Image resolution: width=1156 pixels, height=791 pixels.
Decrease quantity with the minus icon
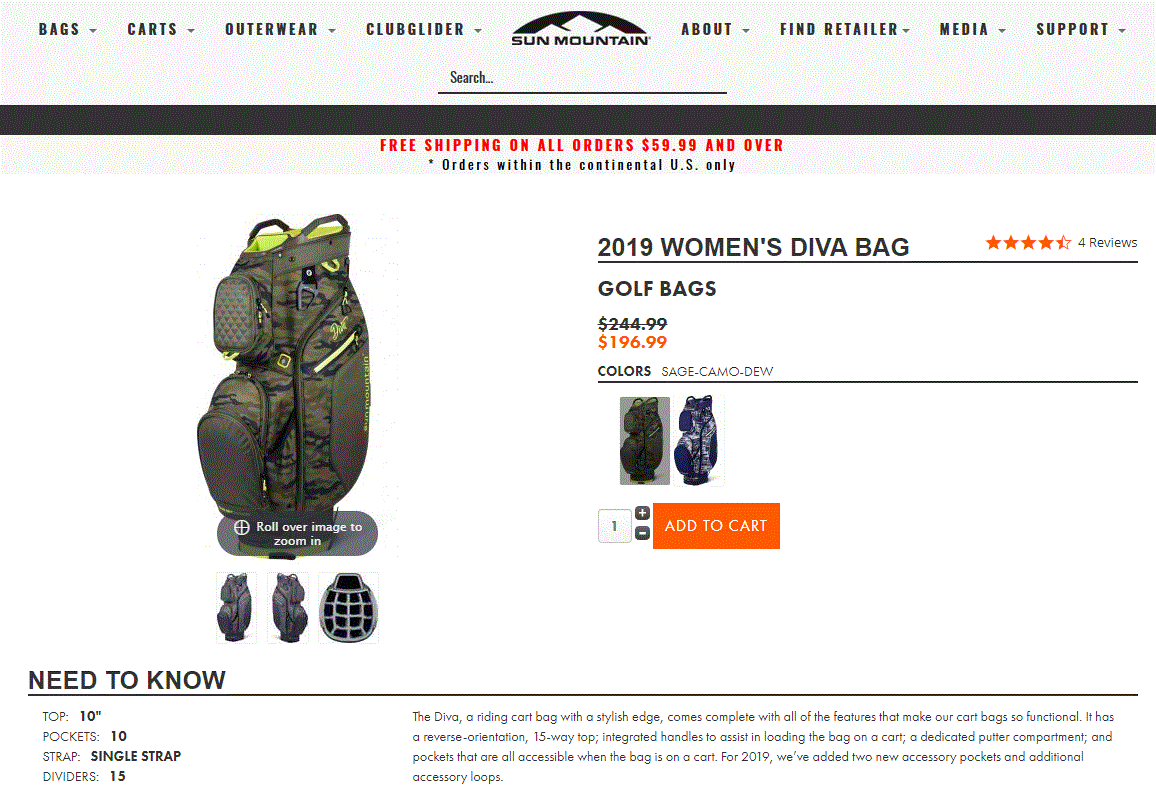[642, 533]
